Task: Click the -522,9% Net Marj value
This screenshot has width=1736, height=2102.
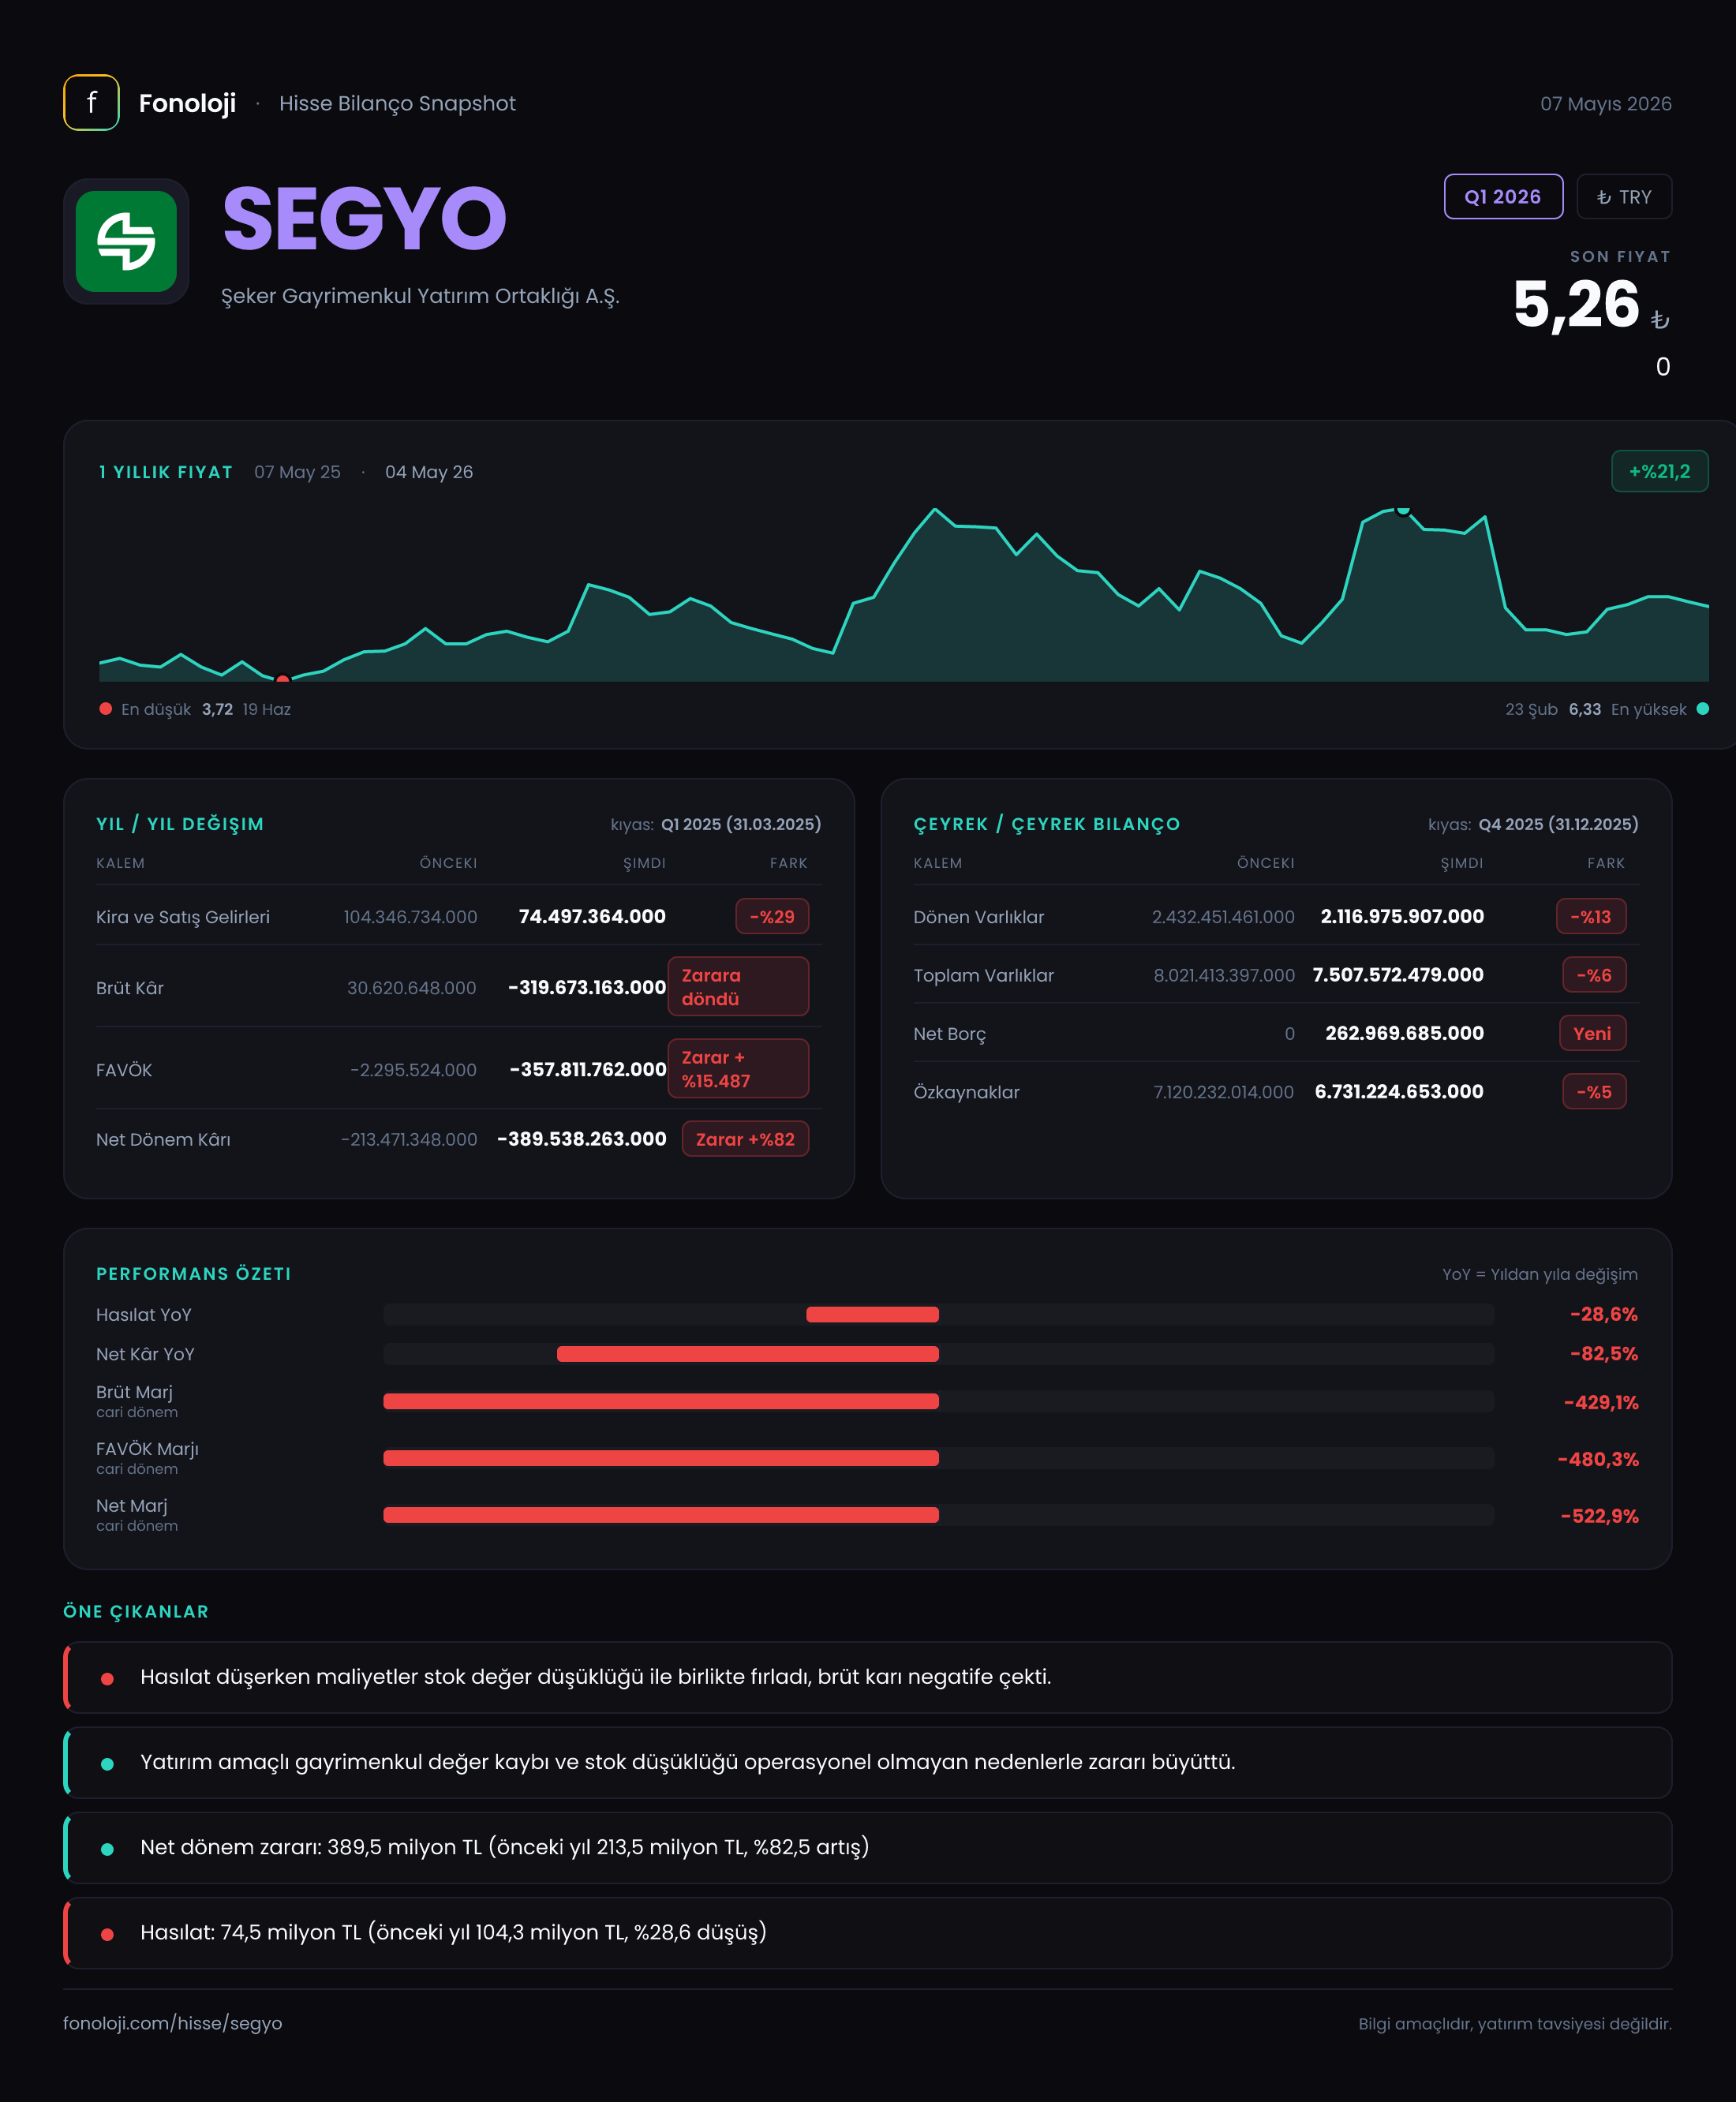Action: (x=1600, y=1516)
